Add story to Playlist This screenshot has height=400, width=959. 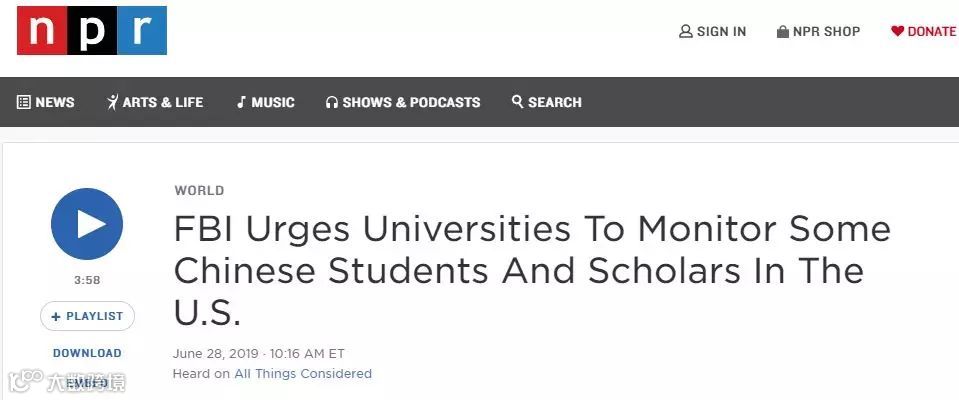(x=87, y=316)
